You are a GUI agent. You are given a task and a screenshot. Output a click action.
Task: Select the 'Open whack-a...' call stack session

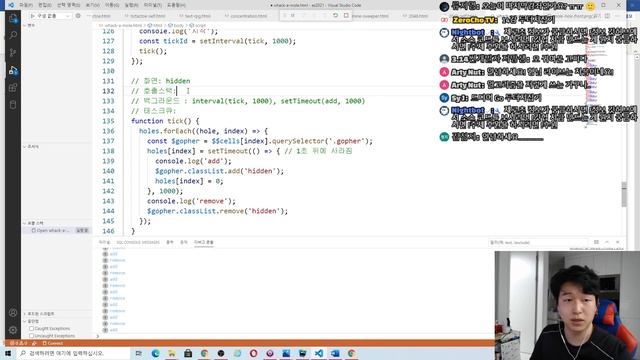(x=57, y=231)
